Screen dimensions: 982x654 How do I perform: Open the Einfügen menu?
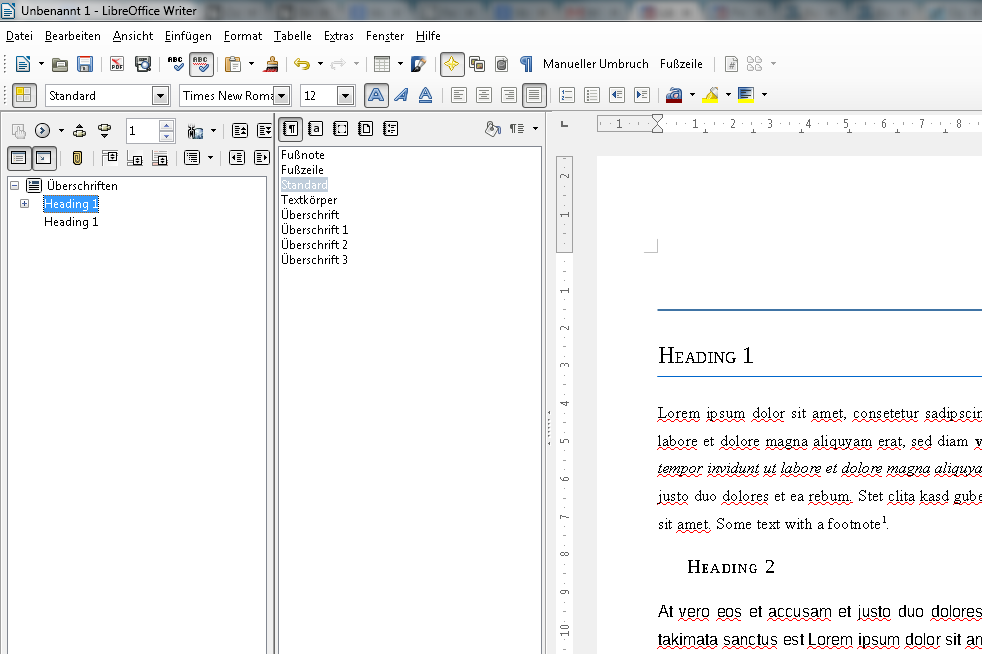[188, 36]
